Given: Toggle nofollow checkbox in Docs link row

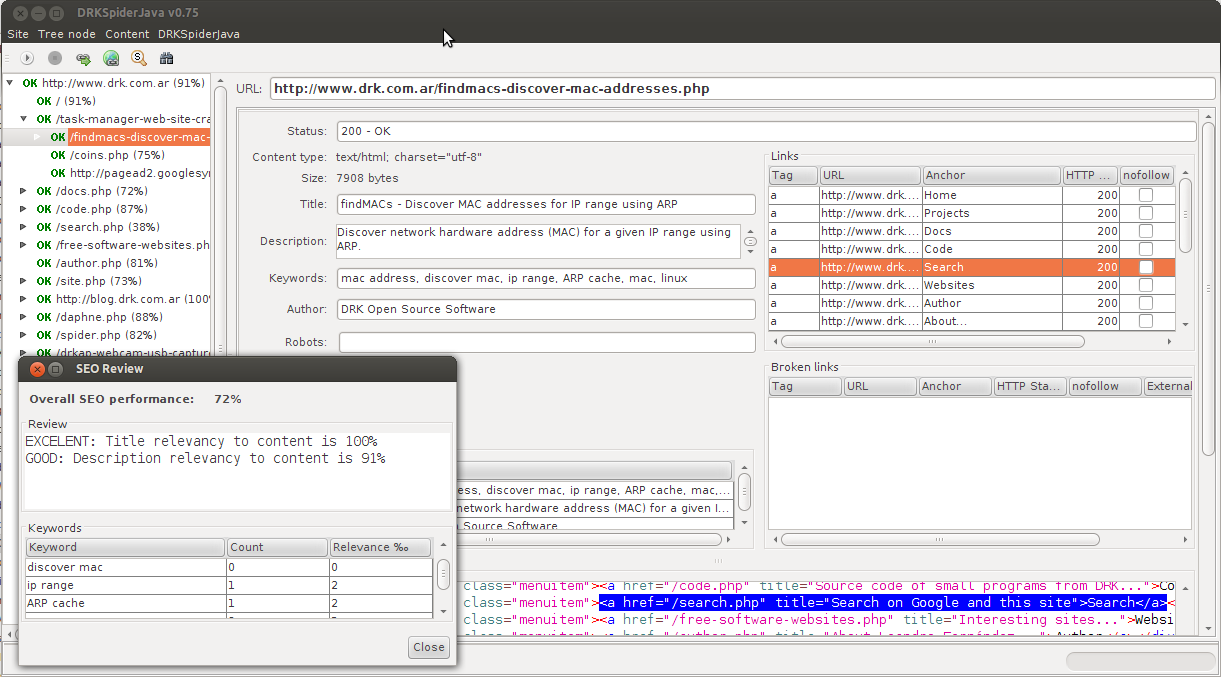Looking at the screenshot, I should tap(1146, 231).
